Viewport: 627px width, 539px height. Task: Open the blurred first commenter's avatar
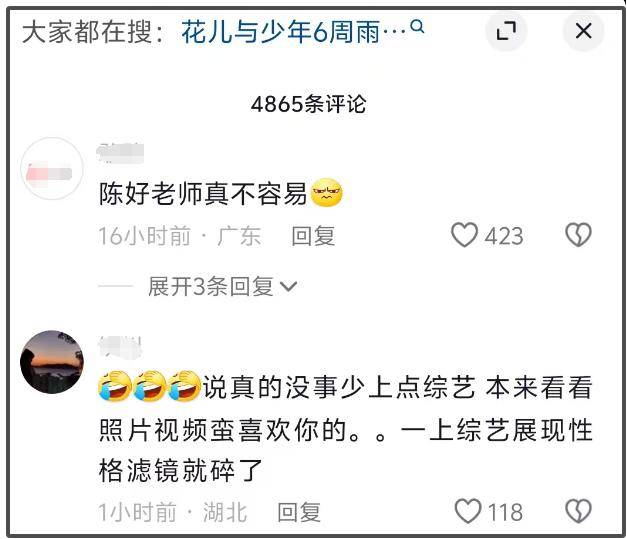52,168
